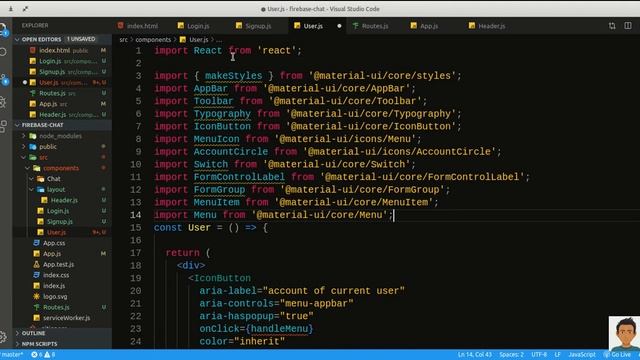The image size is (640, 360).
Task: Collapse the Open Editors section
Action: click(x=41, y=39)
